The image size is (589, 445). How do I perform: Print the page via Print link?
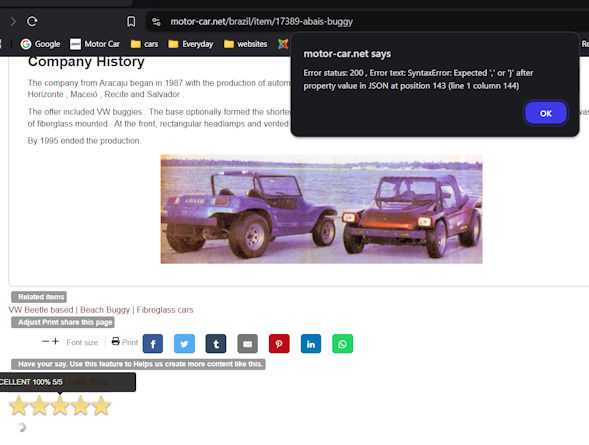pyautogui.click(x=125, y=342)
